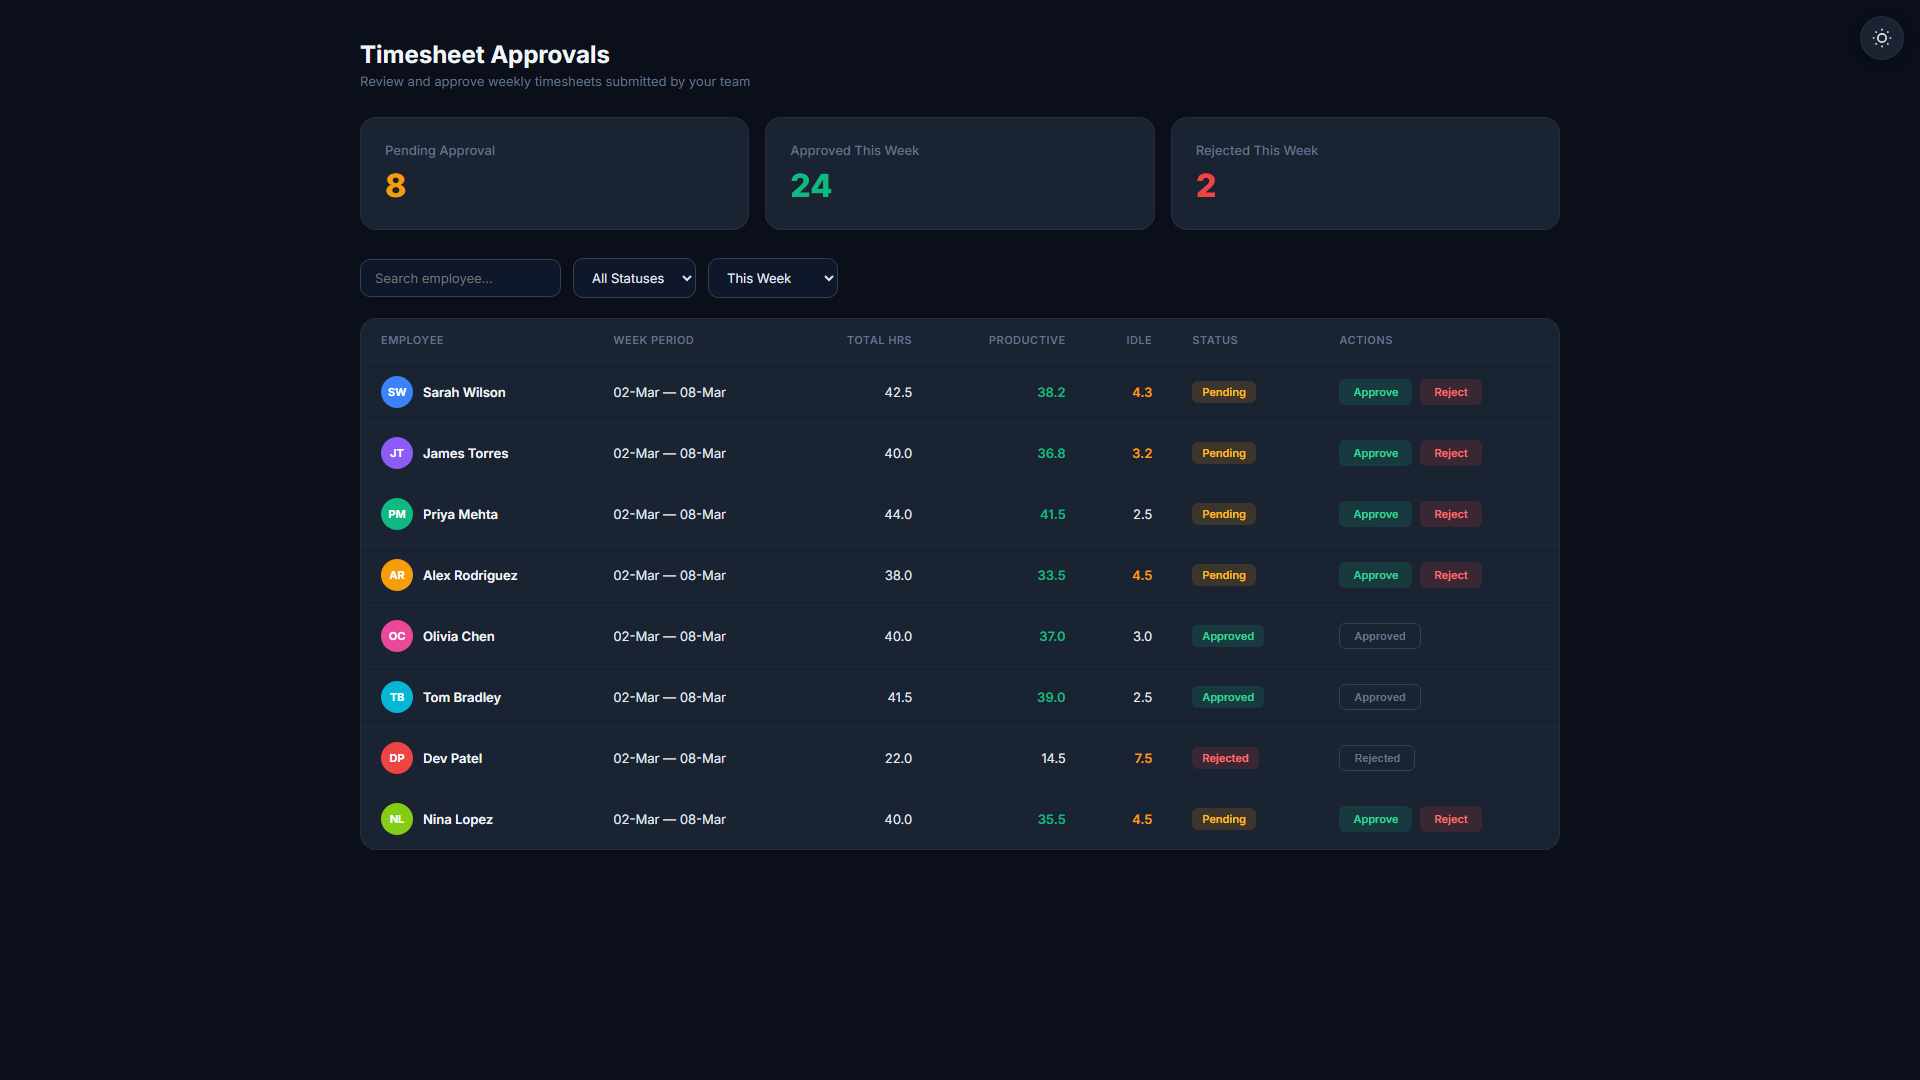Click Sarah Wilson's SW avatar

(397, 392)
